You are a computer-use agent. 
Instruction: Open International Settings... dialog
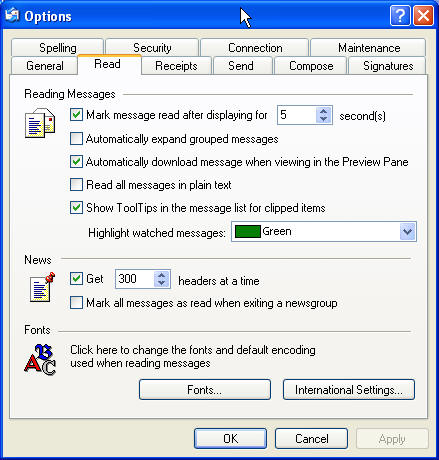[x=349, y=389]
